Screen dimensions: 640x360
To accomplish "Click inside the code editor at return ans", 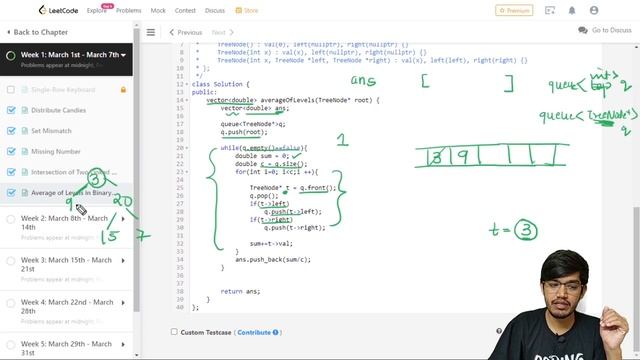I will (240, 291).
